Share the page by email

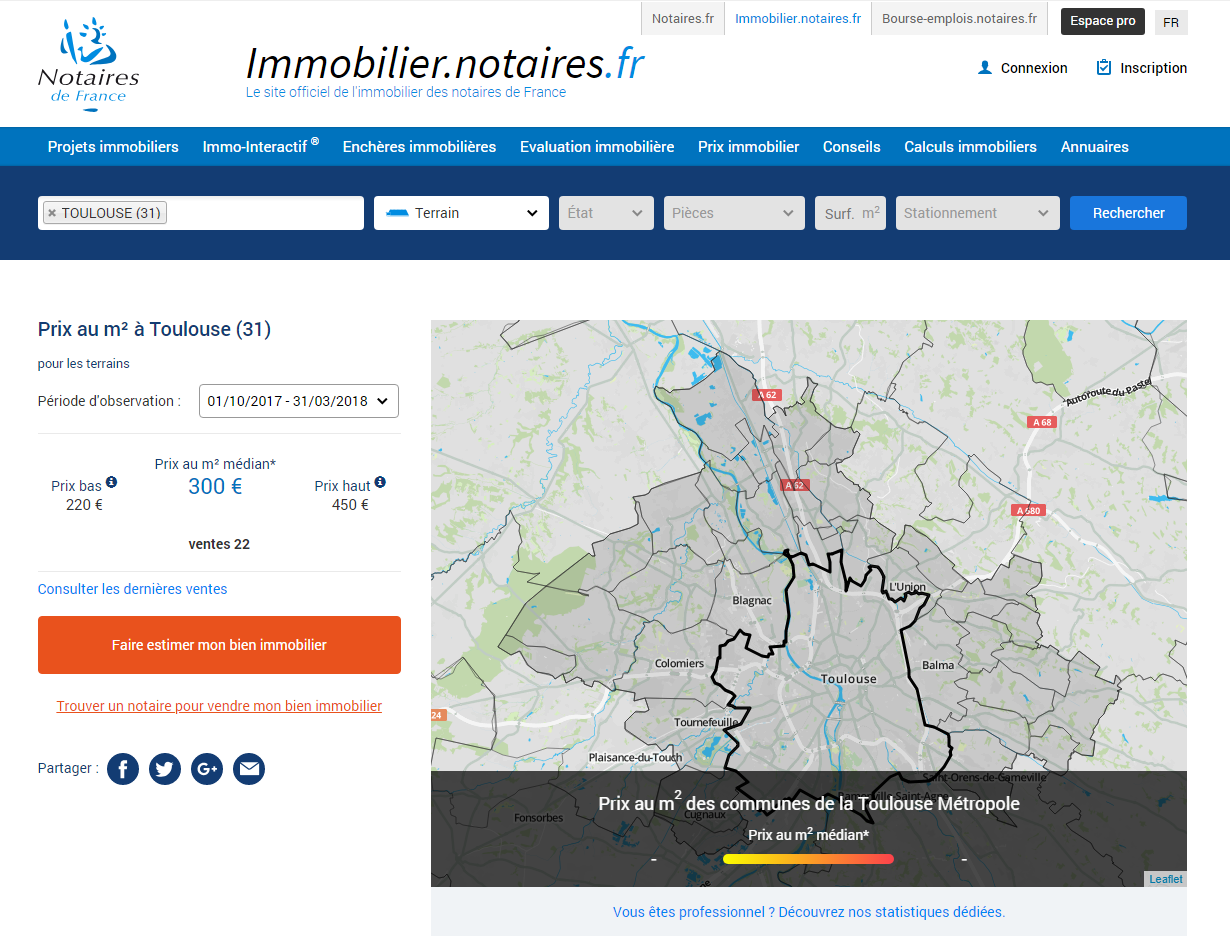tap(249, 769)
